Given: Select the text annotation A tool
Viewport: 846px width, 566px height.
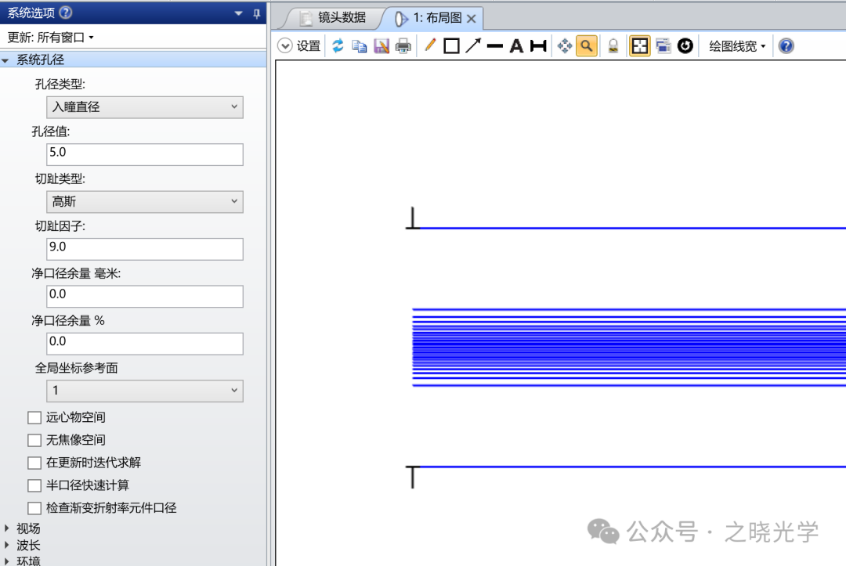Looking at the screenshot, I should [x=516, y=46].
